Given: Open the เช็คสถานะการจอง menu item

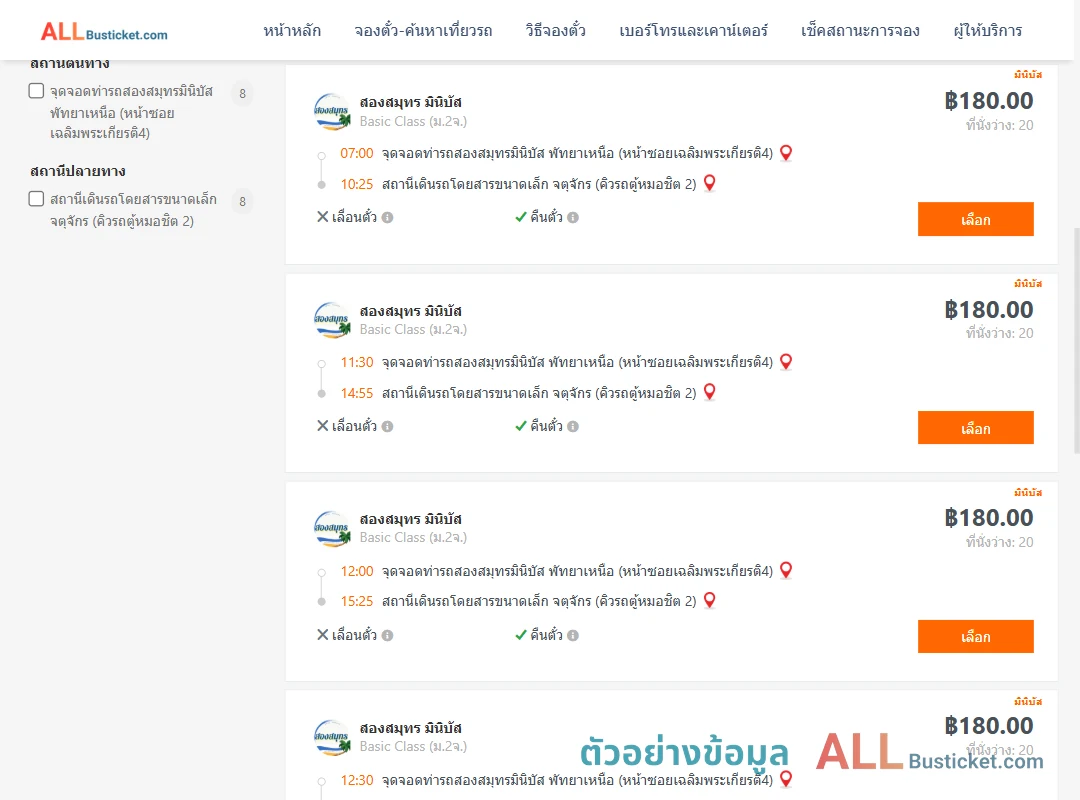Looking at the screenshot, I should (860, 31).
